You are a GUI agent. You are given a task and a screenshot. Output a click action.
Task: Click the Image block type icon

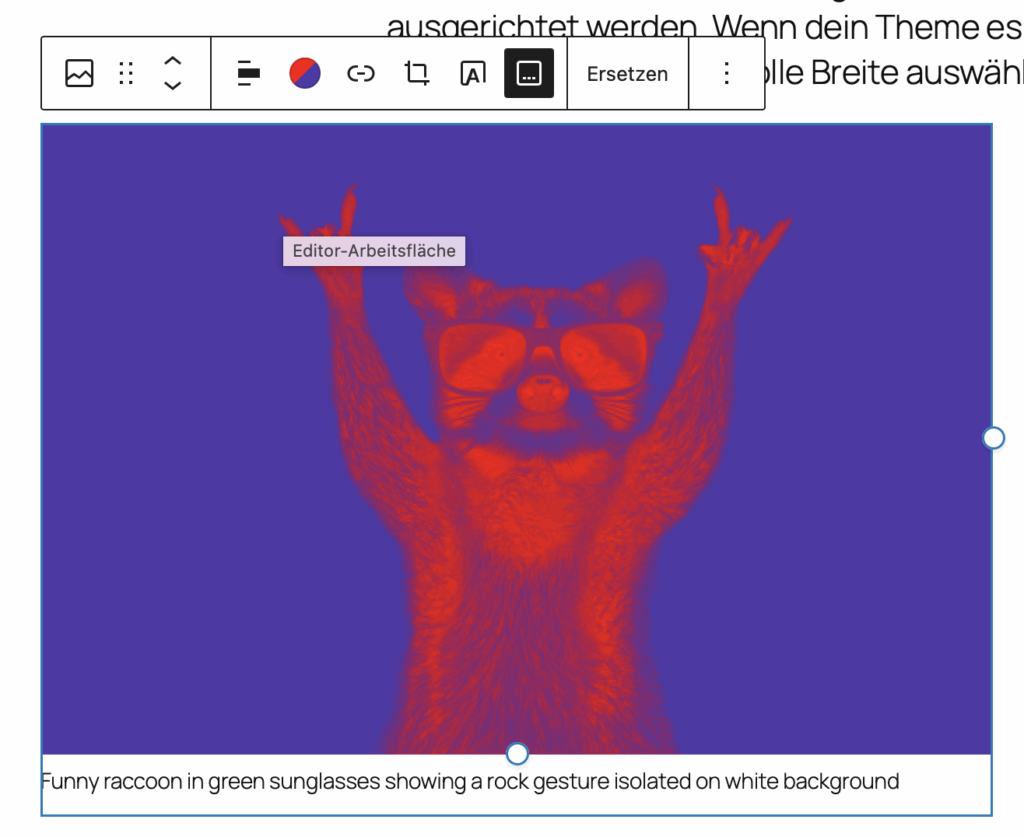tap(79, 73)
